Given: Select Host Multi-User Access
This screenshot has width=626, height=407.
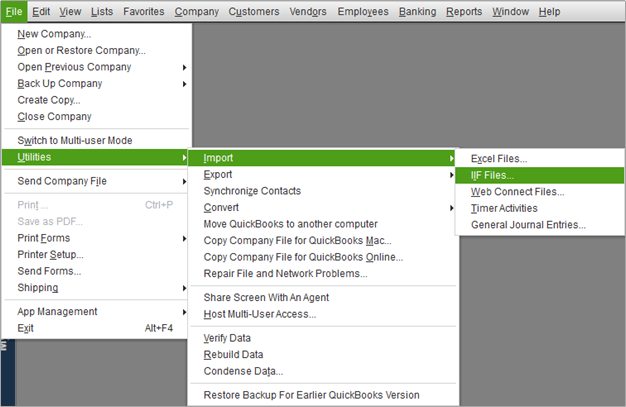Looking at the screenshot, I should [322, 314].
